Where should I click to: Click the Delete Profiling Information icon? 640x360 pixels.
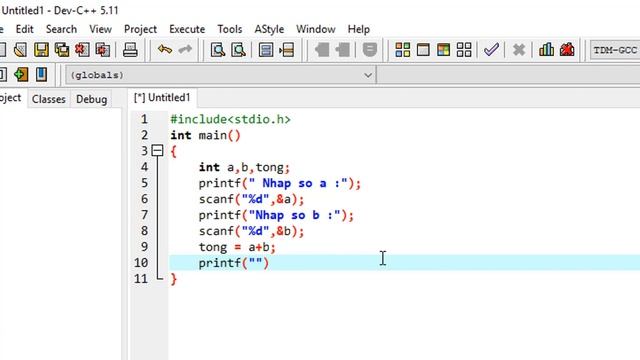tap(567, 50)
